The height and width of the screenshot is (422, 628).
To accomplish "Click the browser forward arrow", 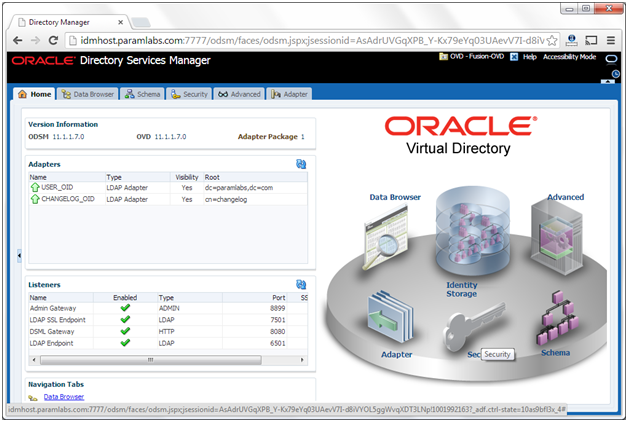I will (x=35, y=40).
